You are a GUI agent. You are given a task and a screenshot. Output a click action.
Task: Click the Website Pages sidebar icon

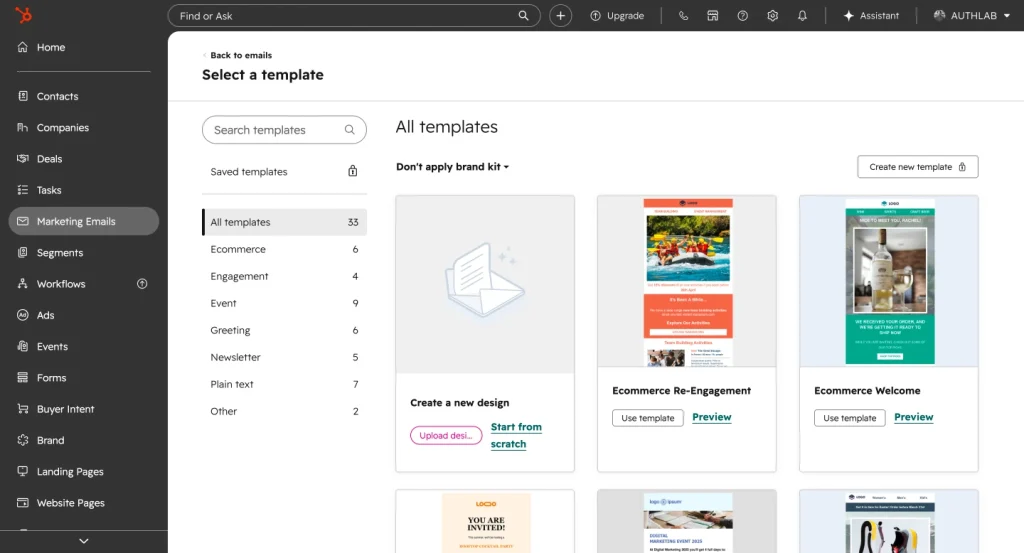coord(23,503)
